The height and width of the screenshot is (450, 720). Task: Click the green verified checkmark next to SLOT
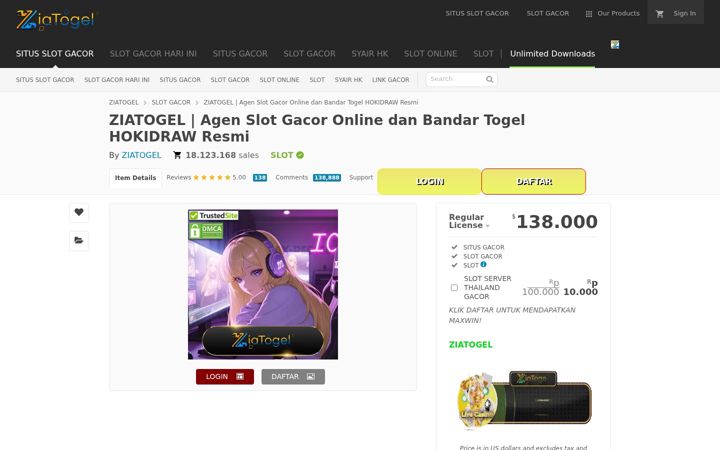(300, 155)
